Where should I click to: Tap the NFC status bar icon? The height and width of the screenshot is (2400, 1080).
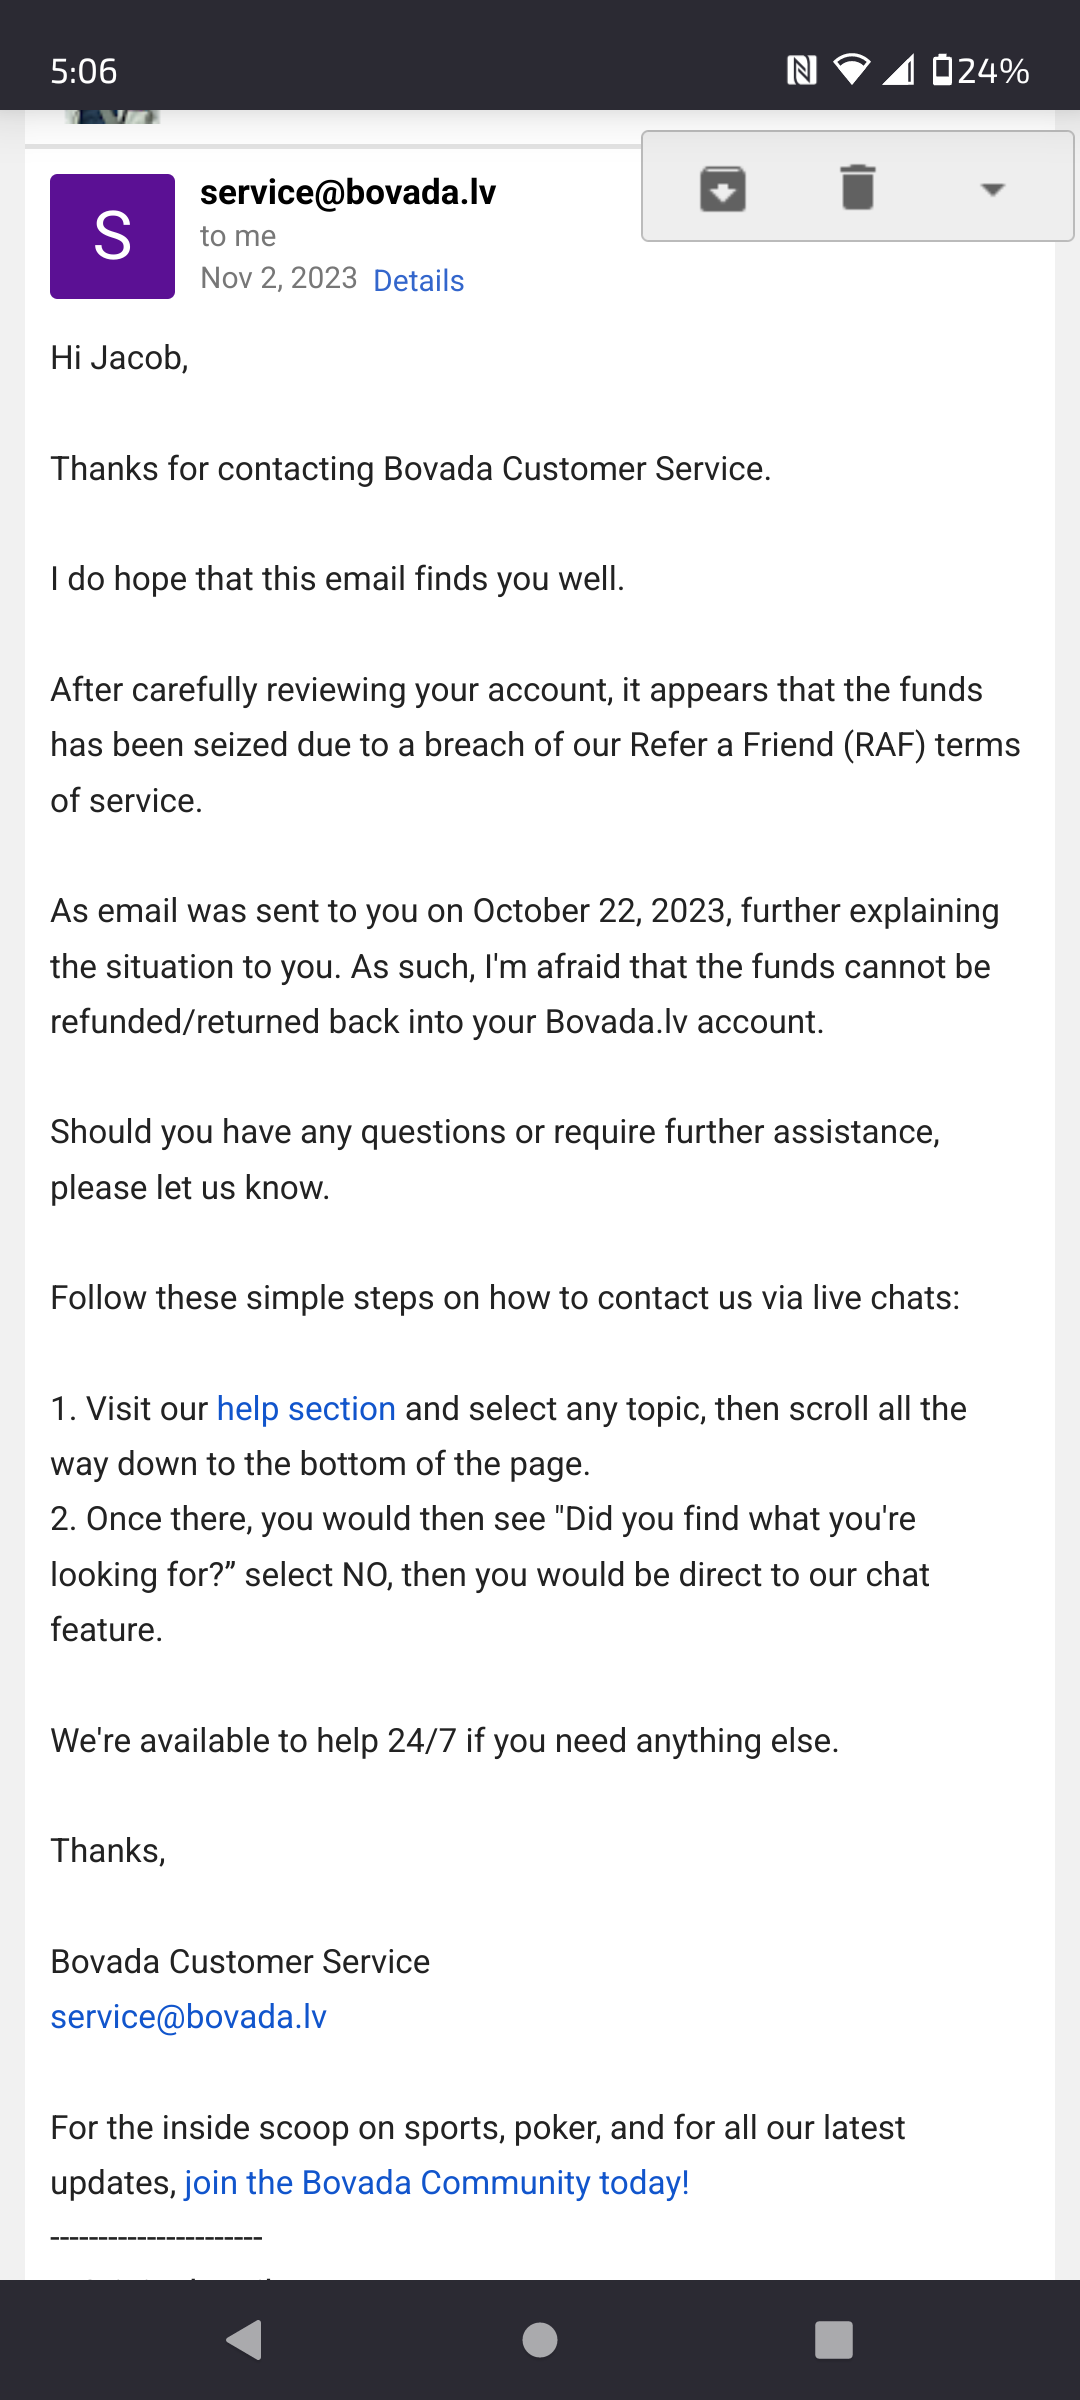click(802, 70)
